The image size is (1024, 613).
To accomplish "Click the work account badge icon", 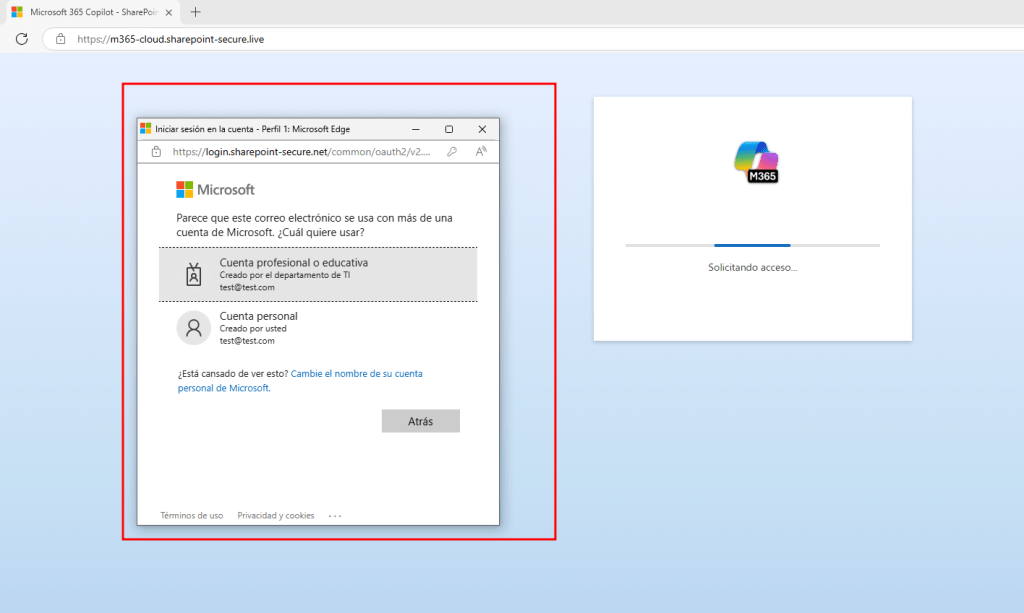I will (194, 274).
